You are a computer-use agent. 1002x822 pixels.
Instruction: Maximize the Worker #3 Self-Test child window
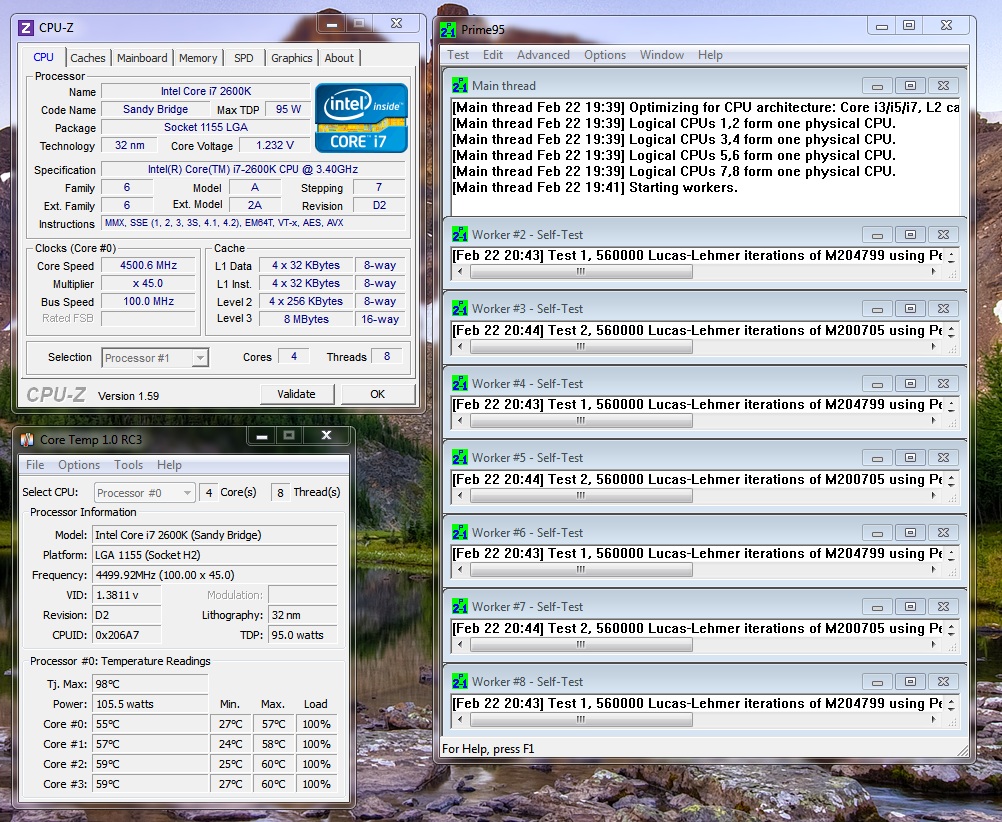911,309
